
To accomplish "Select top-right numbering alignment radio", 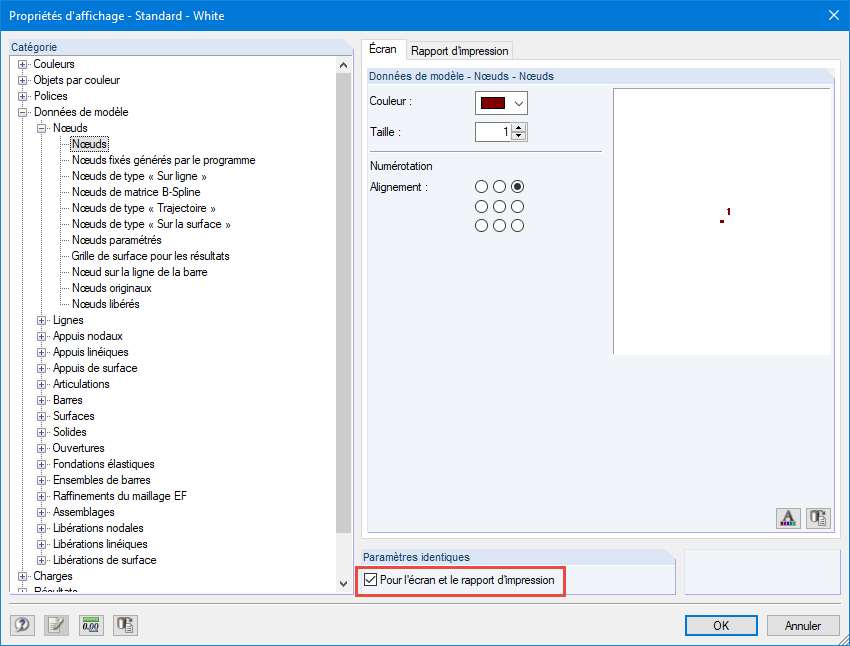I will click(x=518, y=186).
